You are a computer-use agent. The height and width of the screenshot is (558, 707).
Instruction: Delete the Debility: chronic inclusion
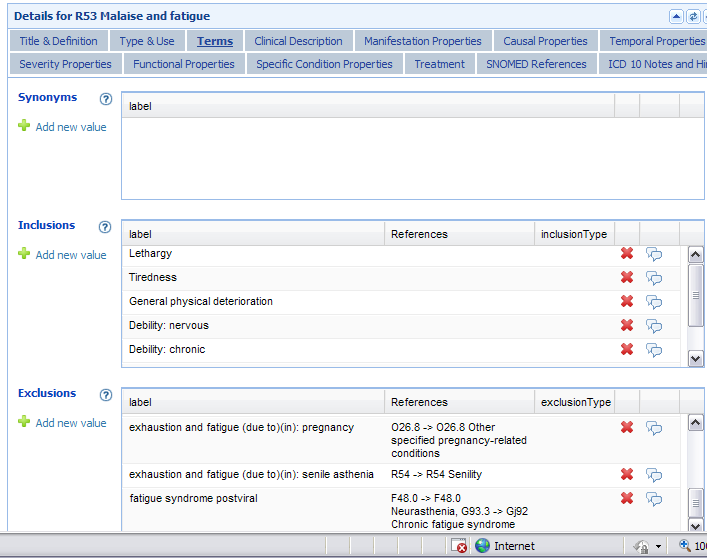point(627,349)
